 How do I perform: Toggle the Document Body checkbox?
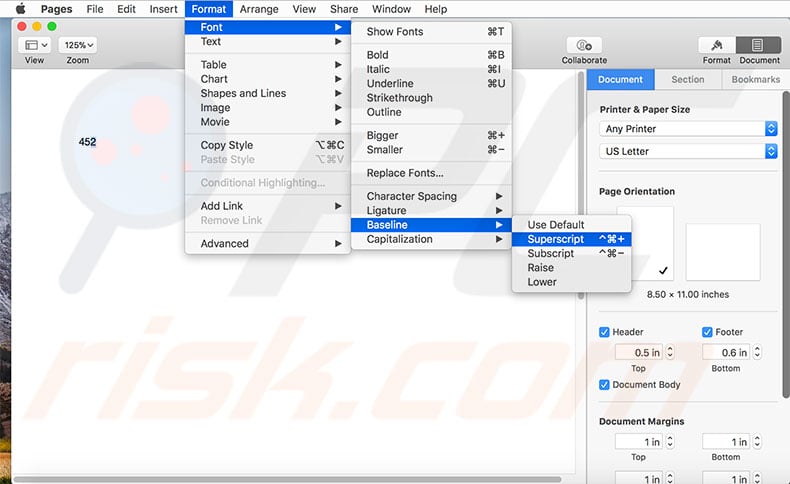click(x=605, y=385)
